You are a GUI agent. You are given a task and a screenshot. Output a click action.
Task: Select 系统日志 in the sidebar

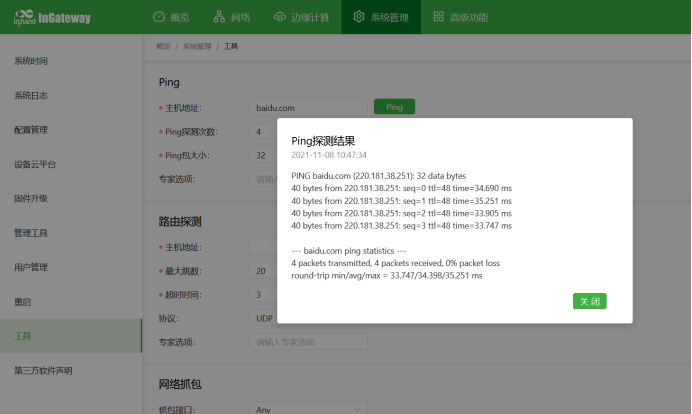[x=31, y=96]
